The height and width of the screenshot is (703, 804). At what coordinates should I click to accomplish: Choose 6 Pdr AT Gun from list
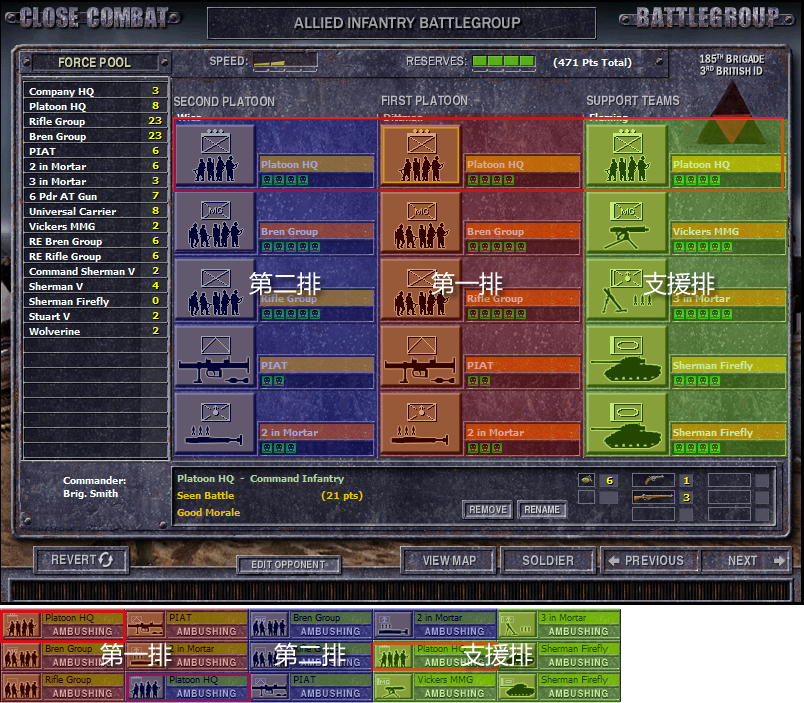(63, 196)
